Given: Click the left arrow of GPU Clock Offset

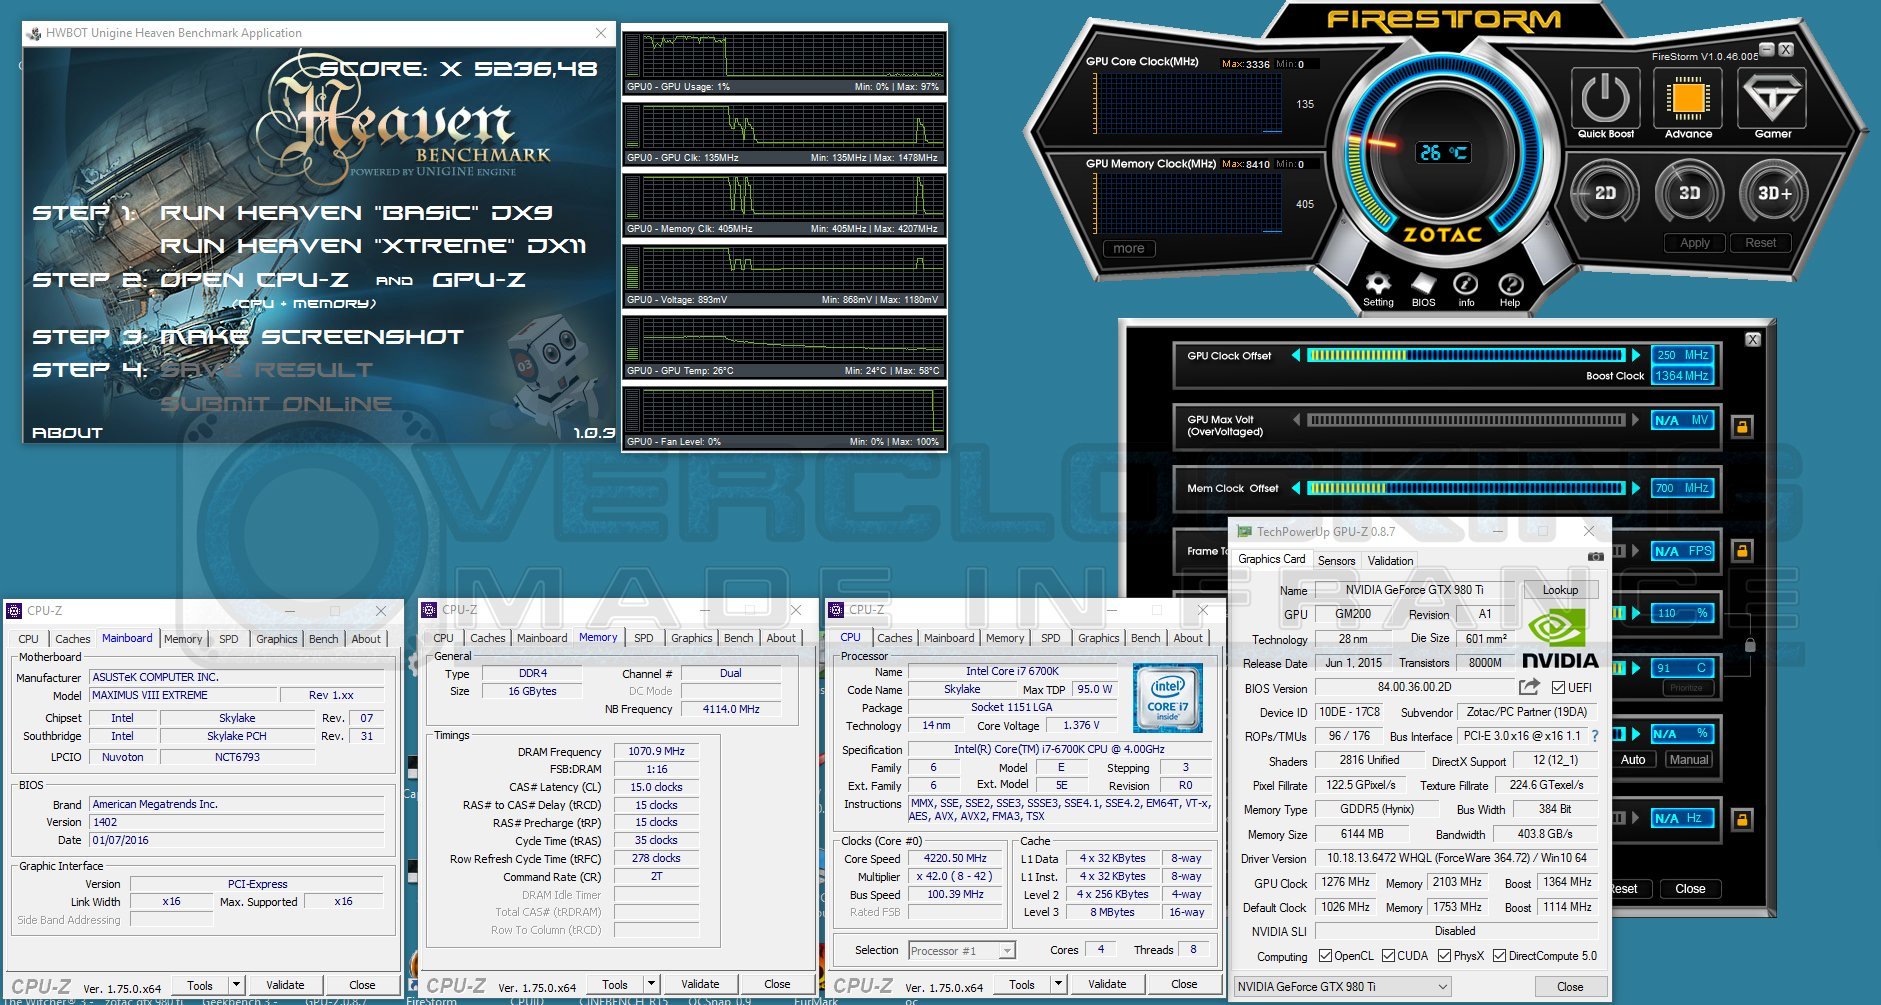Looking at the screenshot, I should (1296, 355).
